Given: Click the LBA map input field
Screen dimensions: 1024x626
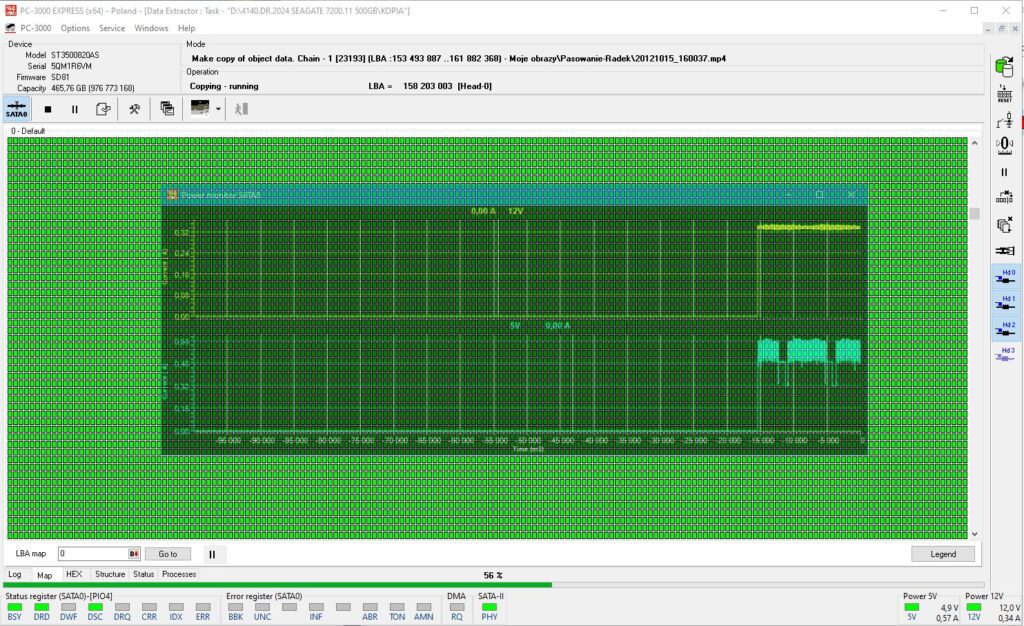Looking at the screenshot, I should (x=90, y=554).
